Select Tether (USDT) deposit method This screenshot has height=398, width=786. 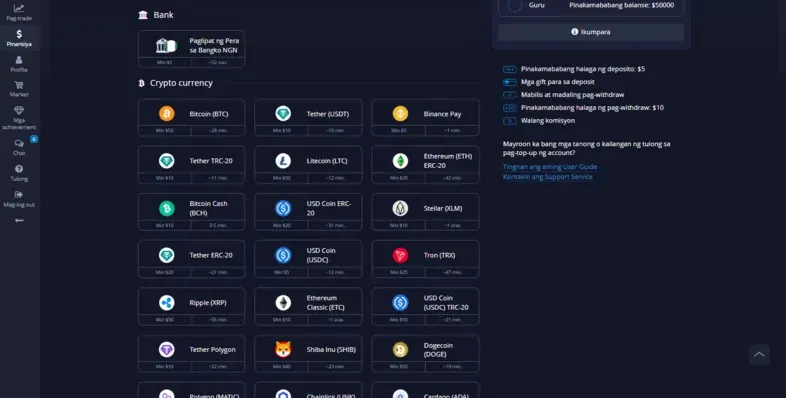(x=308, y=117)
